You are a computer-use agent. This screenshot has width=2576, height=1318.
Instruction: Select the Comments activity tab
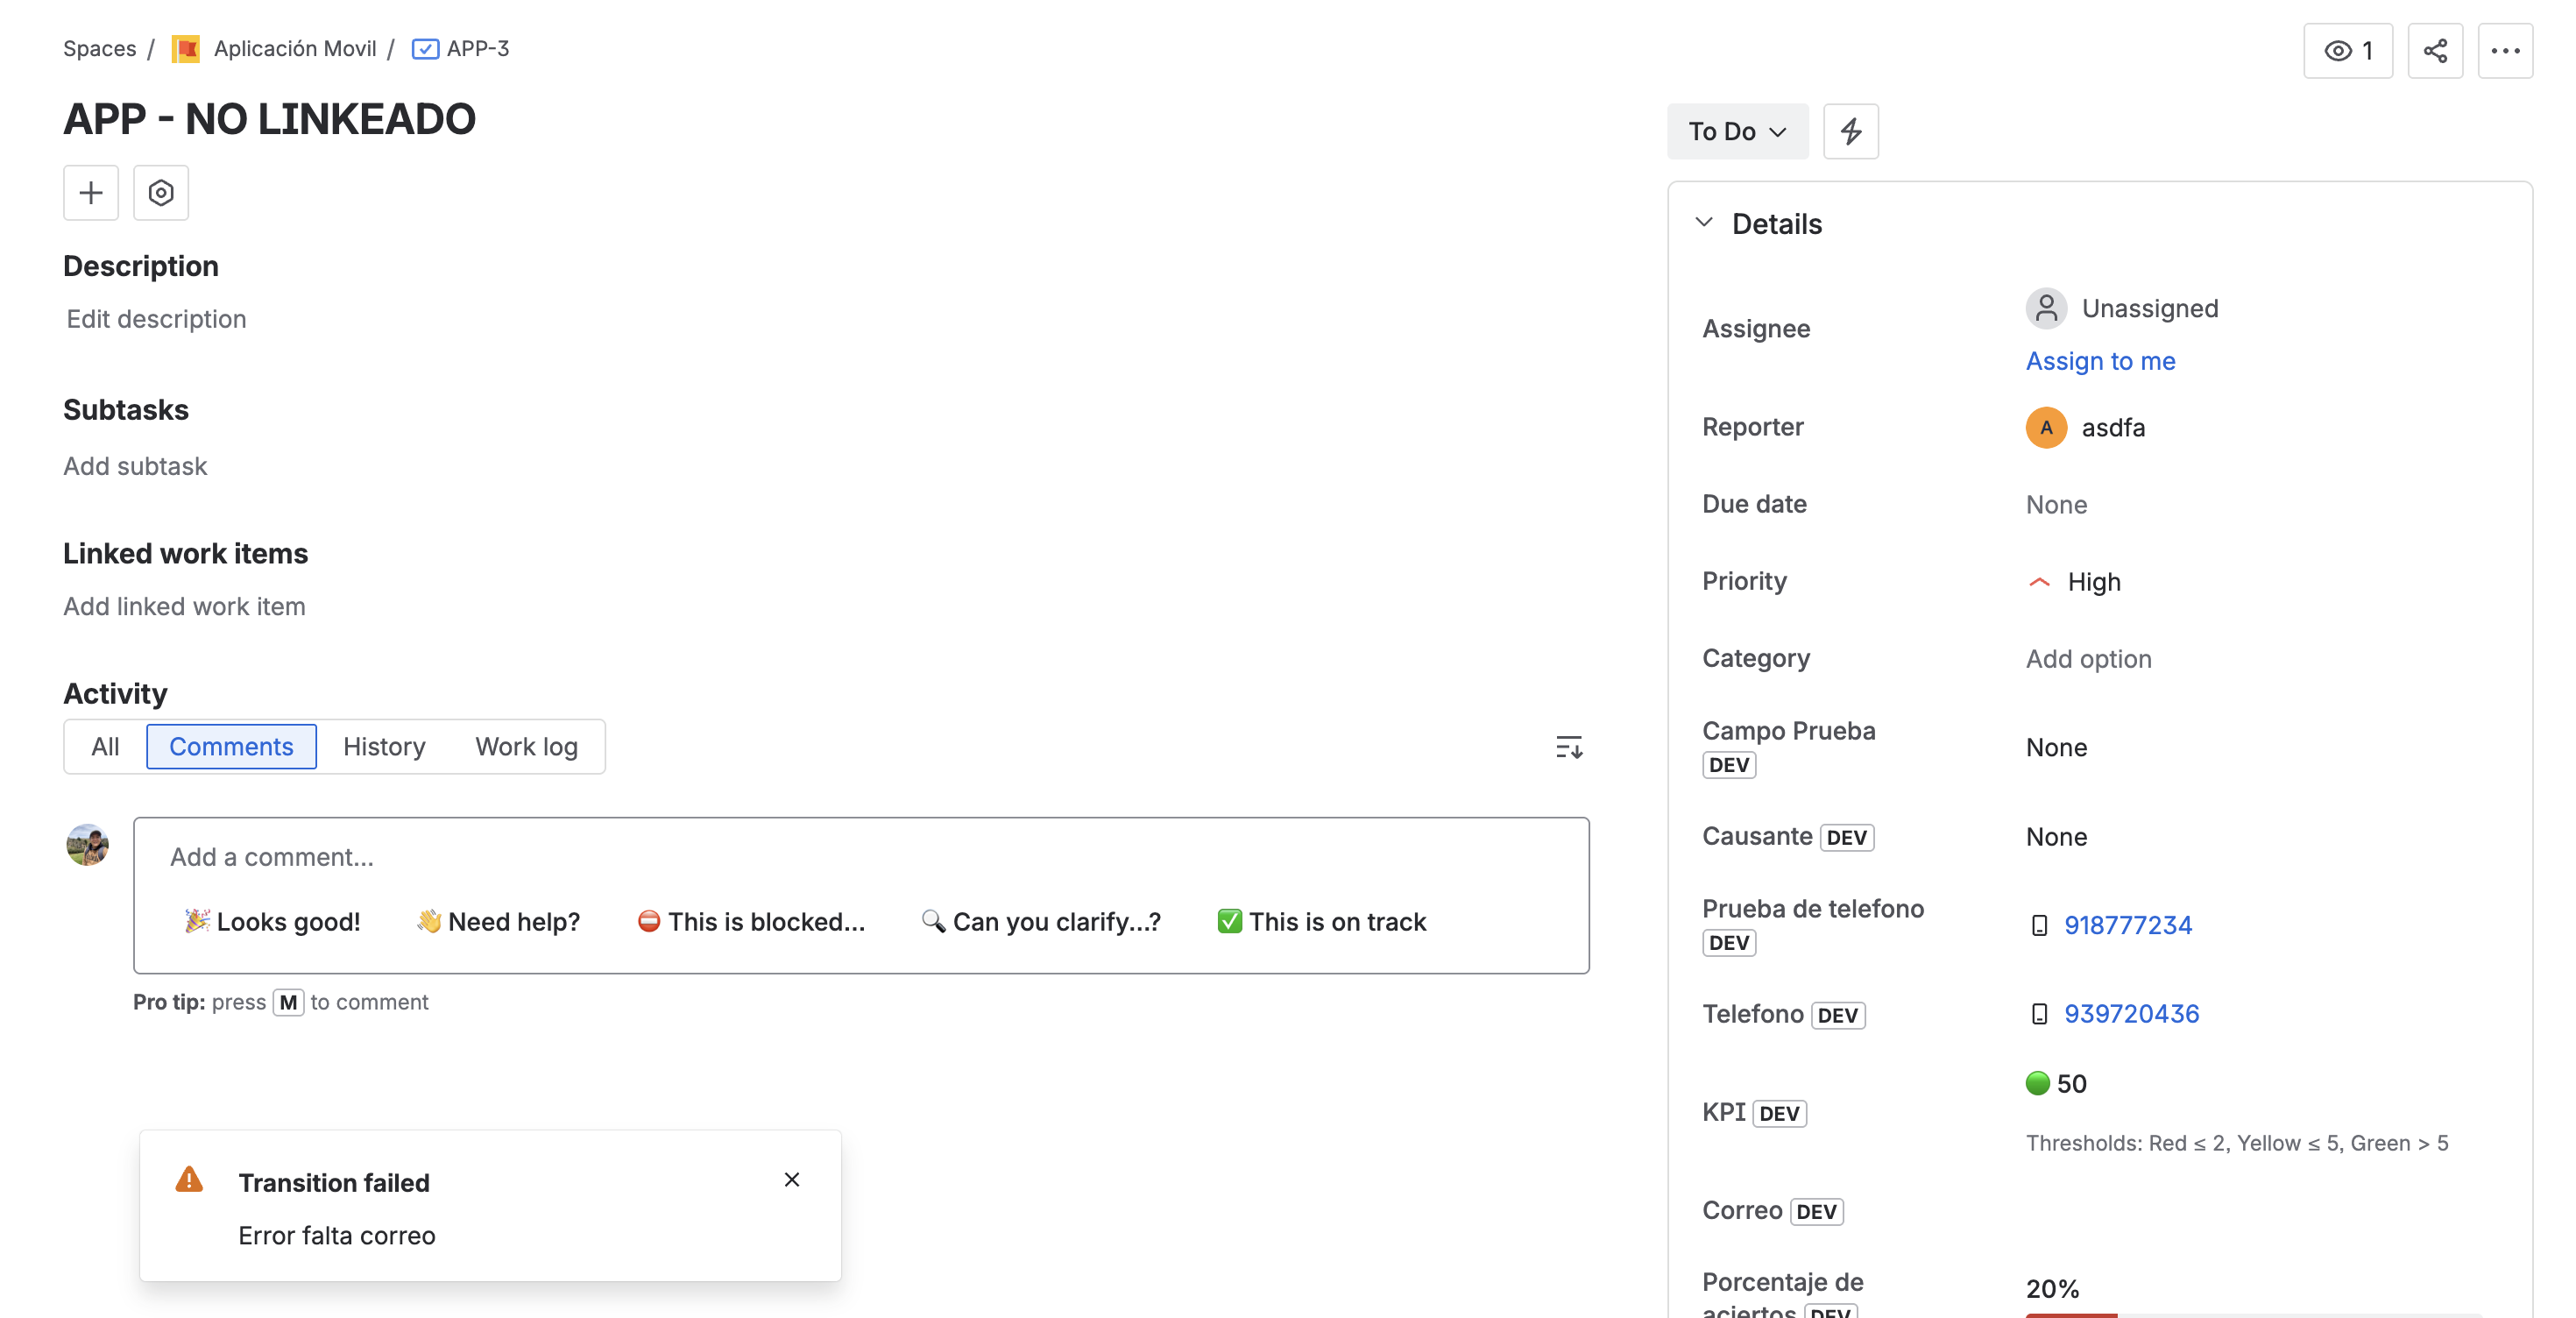[x=231, y=747]
